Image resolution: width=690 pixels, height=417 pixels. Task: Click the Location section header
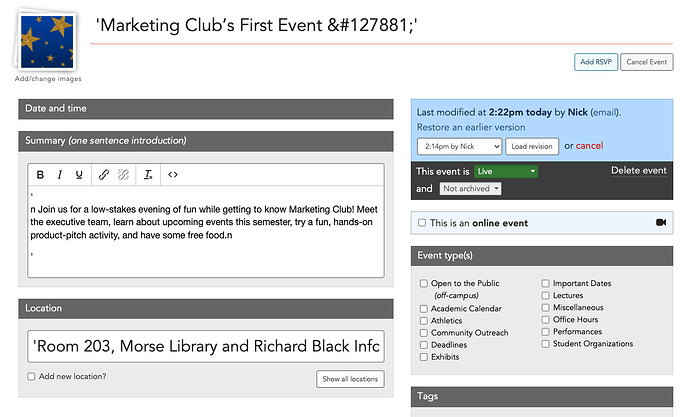coord(206,308)
